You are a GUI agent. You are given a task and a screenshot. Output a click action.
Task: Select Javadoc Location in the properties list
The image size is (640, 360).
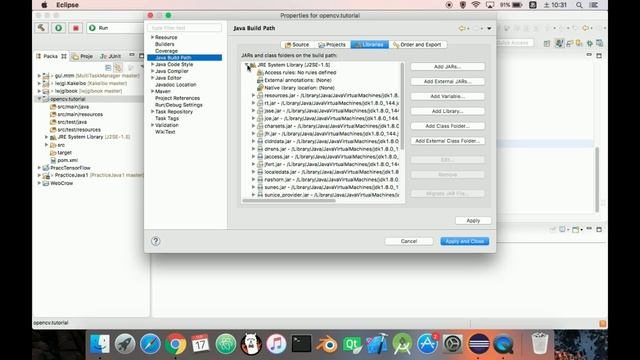click(176, 84)
